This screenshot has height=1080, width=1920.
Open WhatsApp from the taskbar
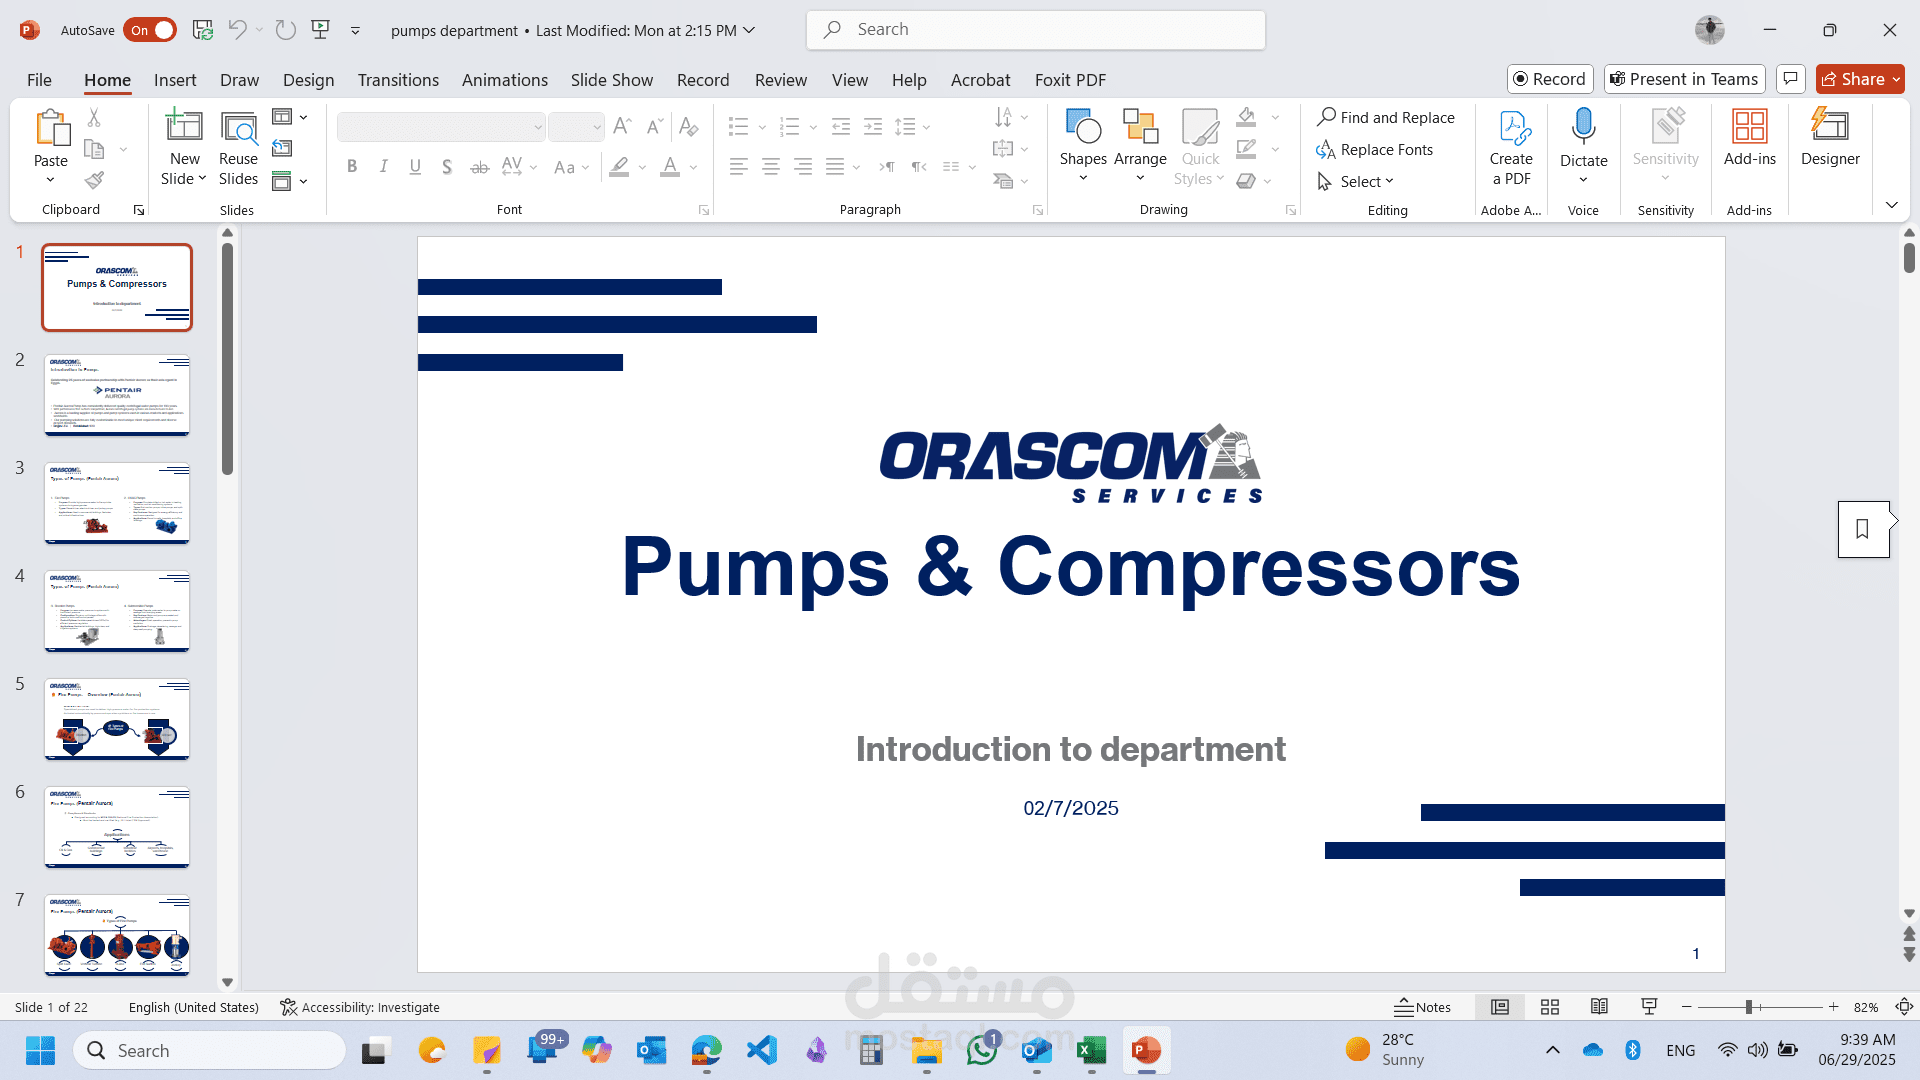tap(982, 1050)
